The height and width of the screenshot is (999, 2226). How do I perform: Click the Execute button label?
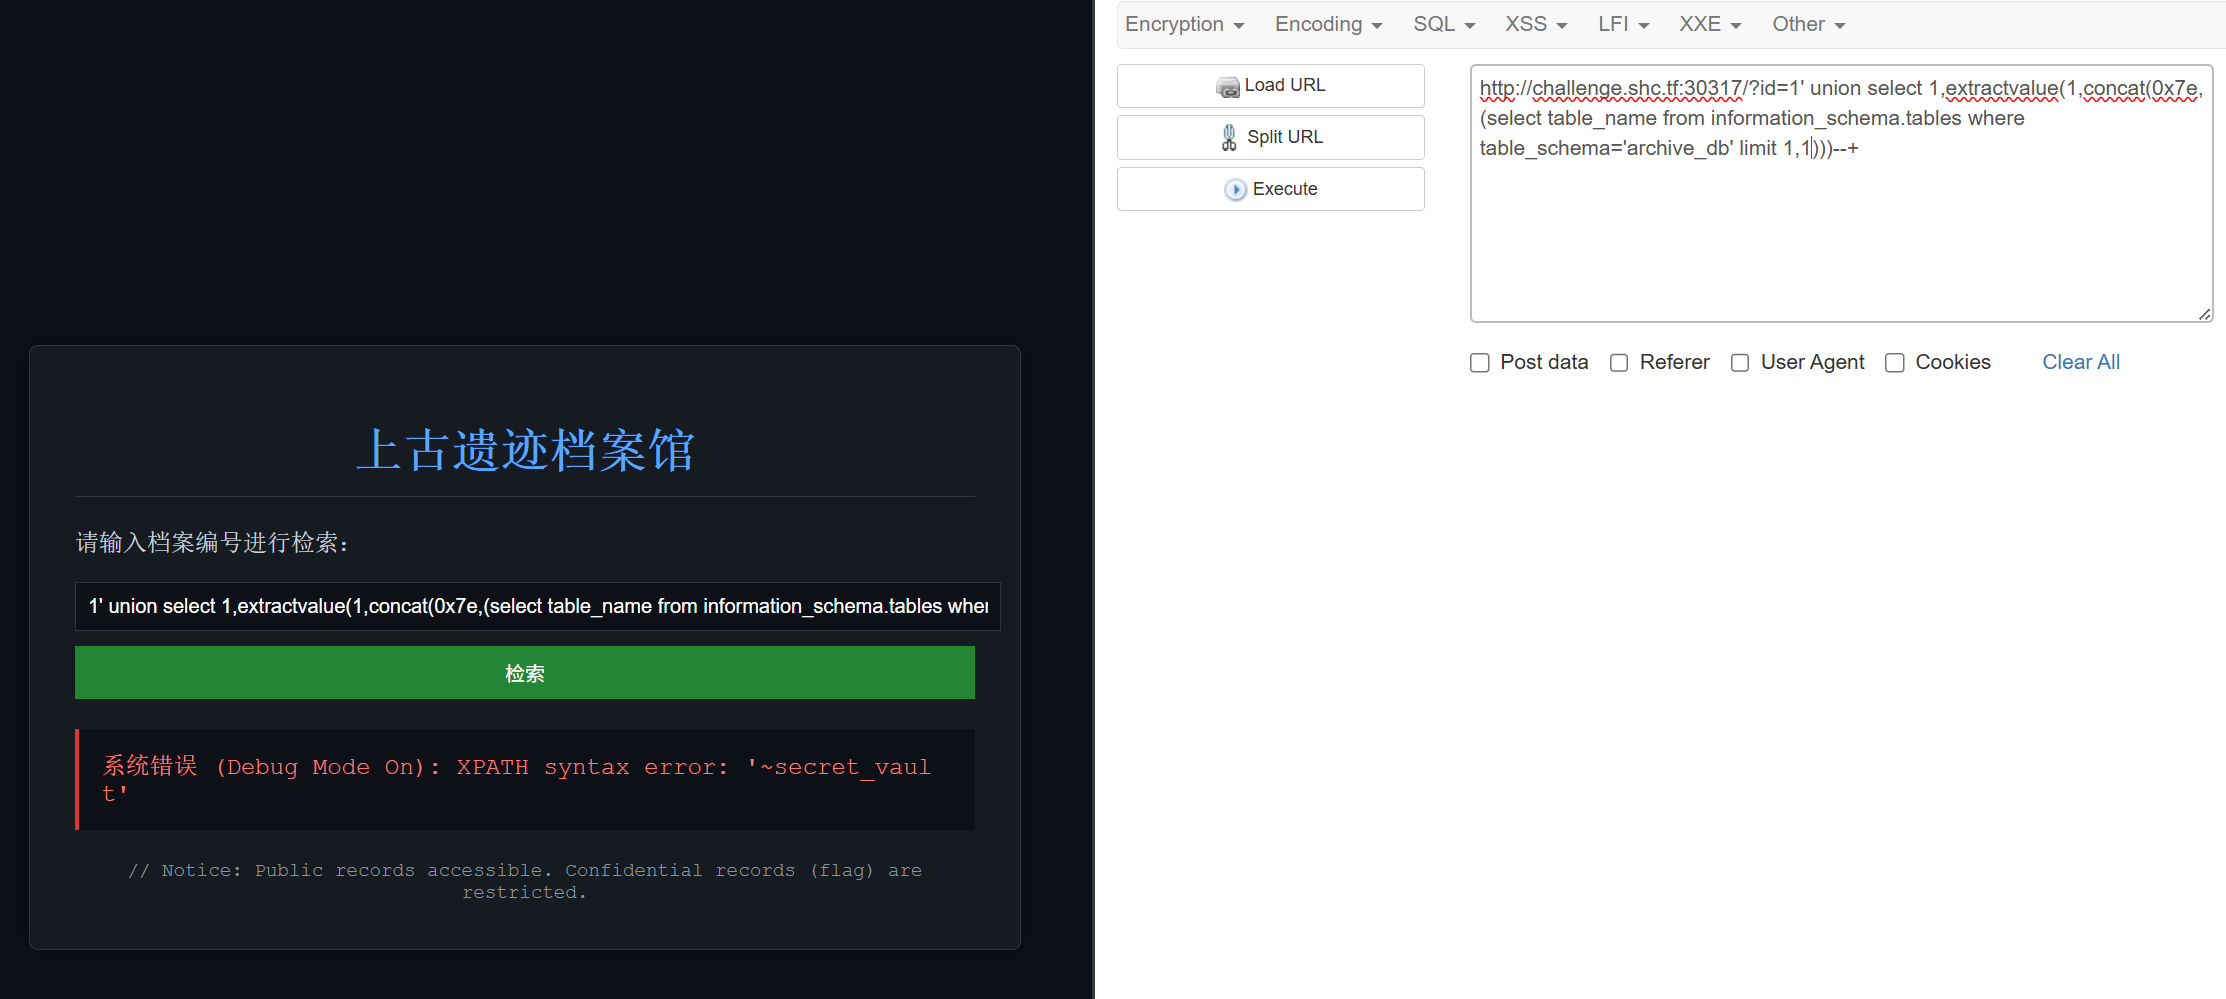(1285, 189)
